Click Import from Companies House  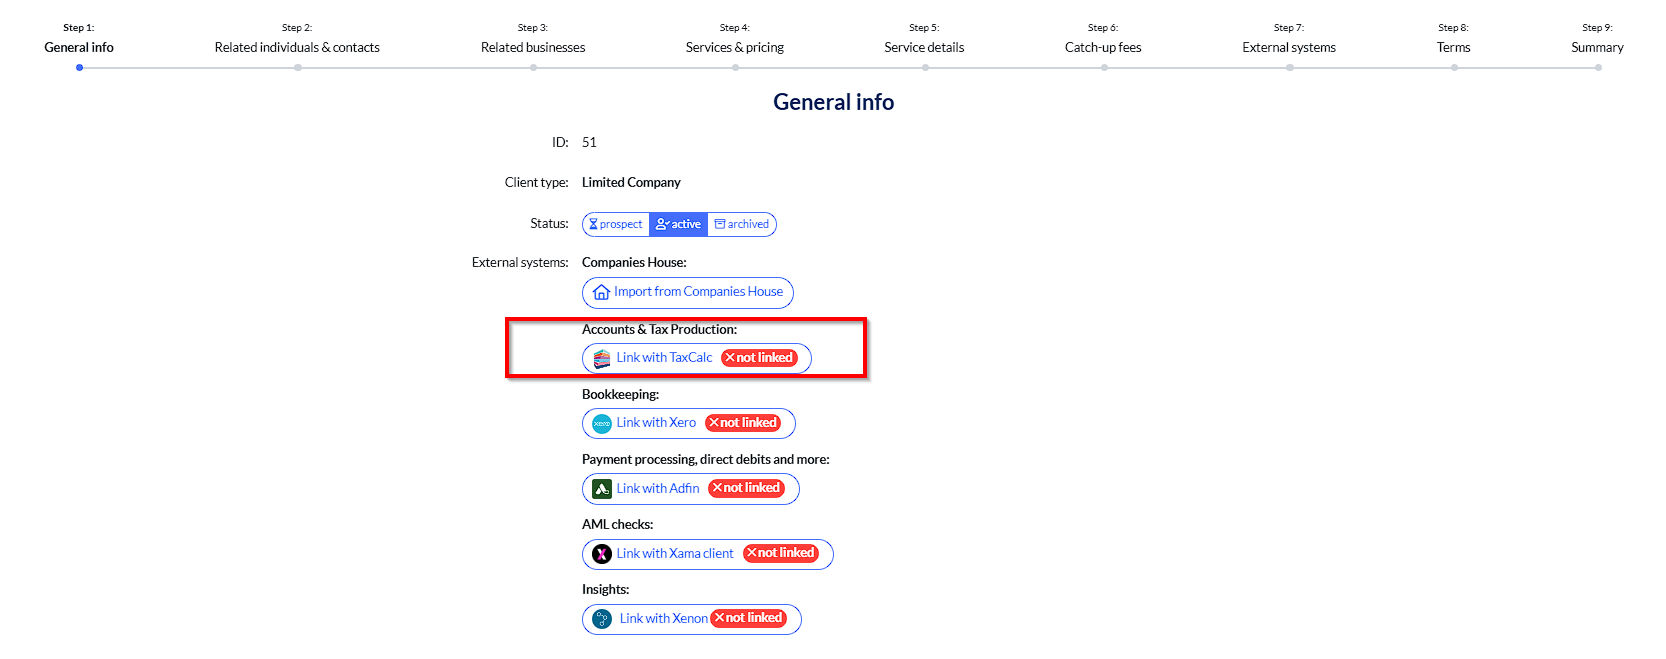coord(698,292)
